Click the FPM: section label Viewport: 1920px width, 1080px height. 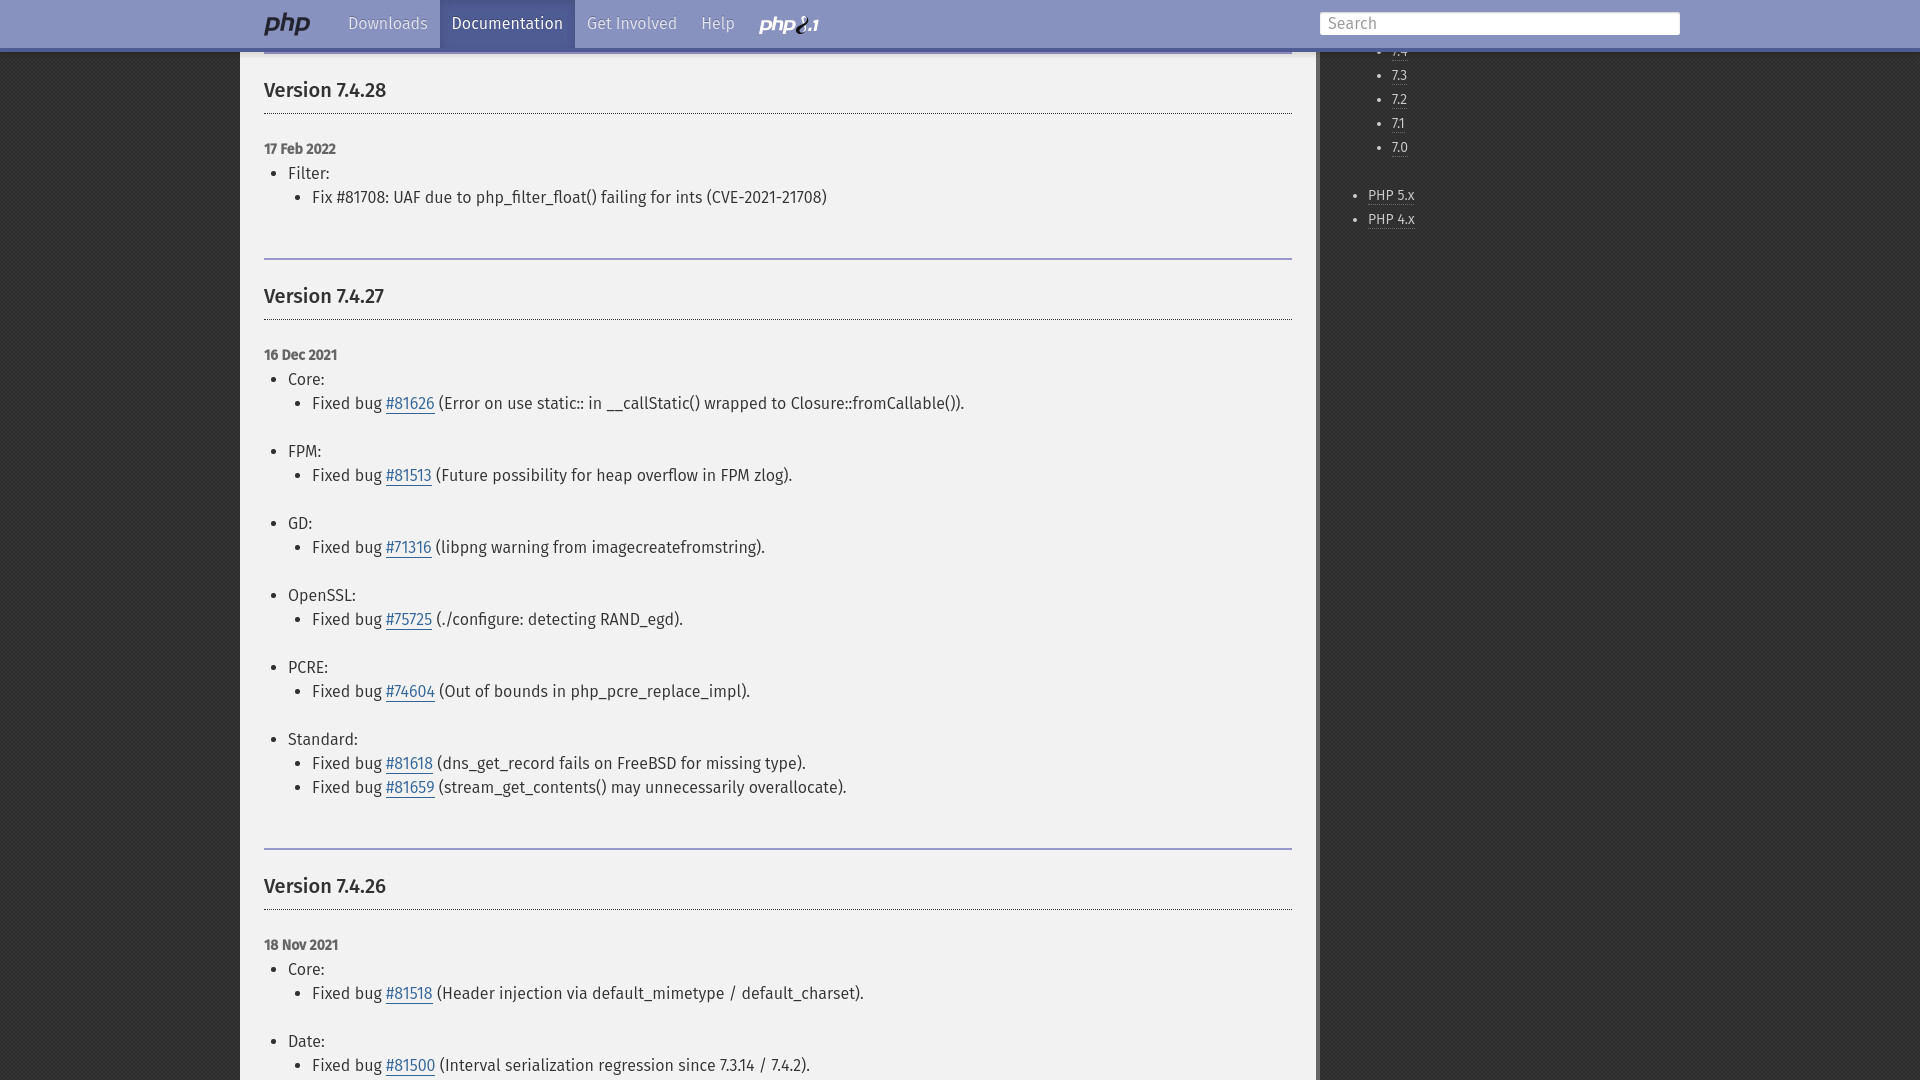(304, 452)
